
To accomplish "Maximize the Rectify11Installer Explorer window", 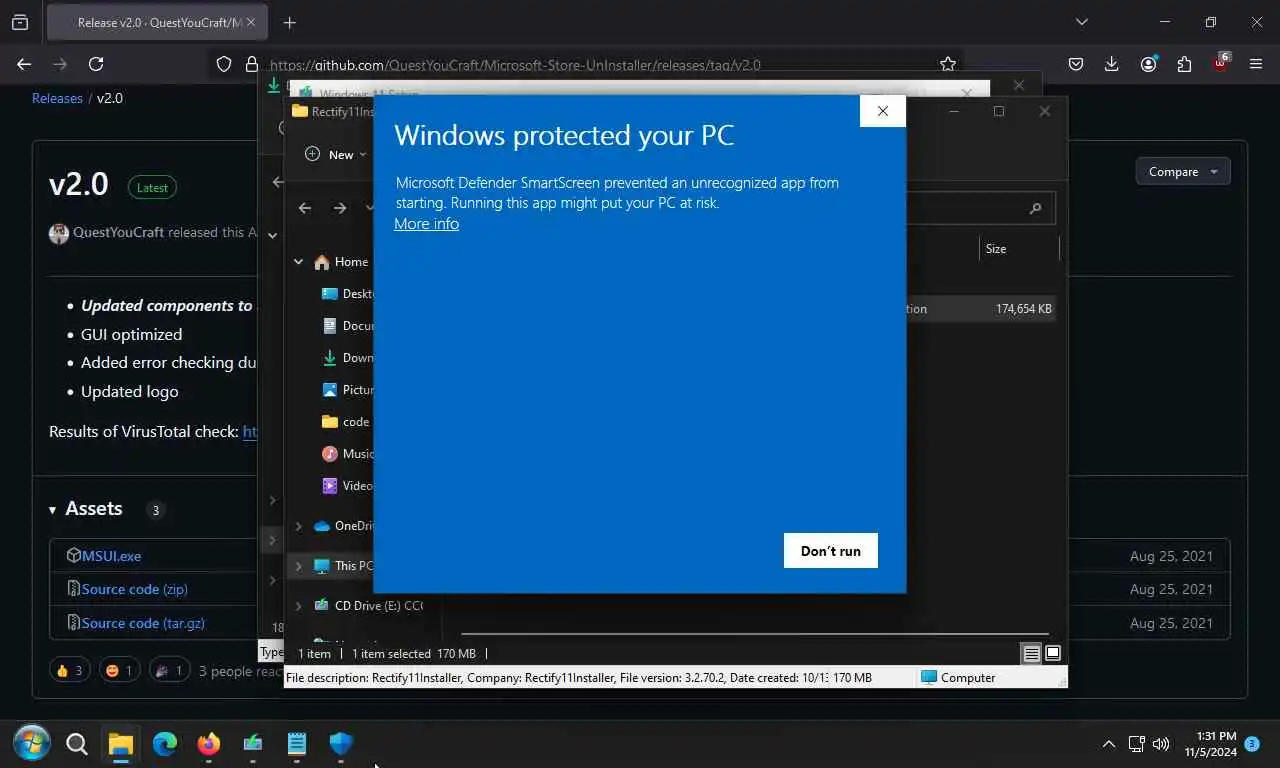I will coord(998,111).
